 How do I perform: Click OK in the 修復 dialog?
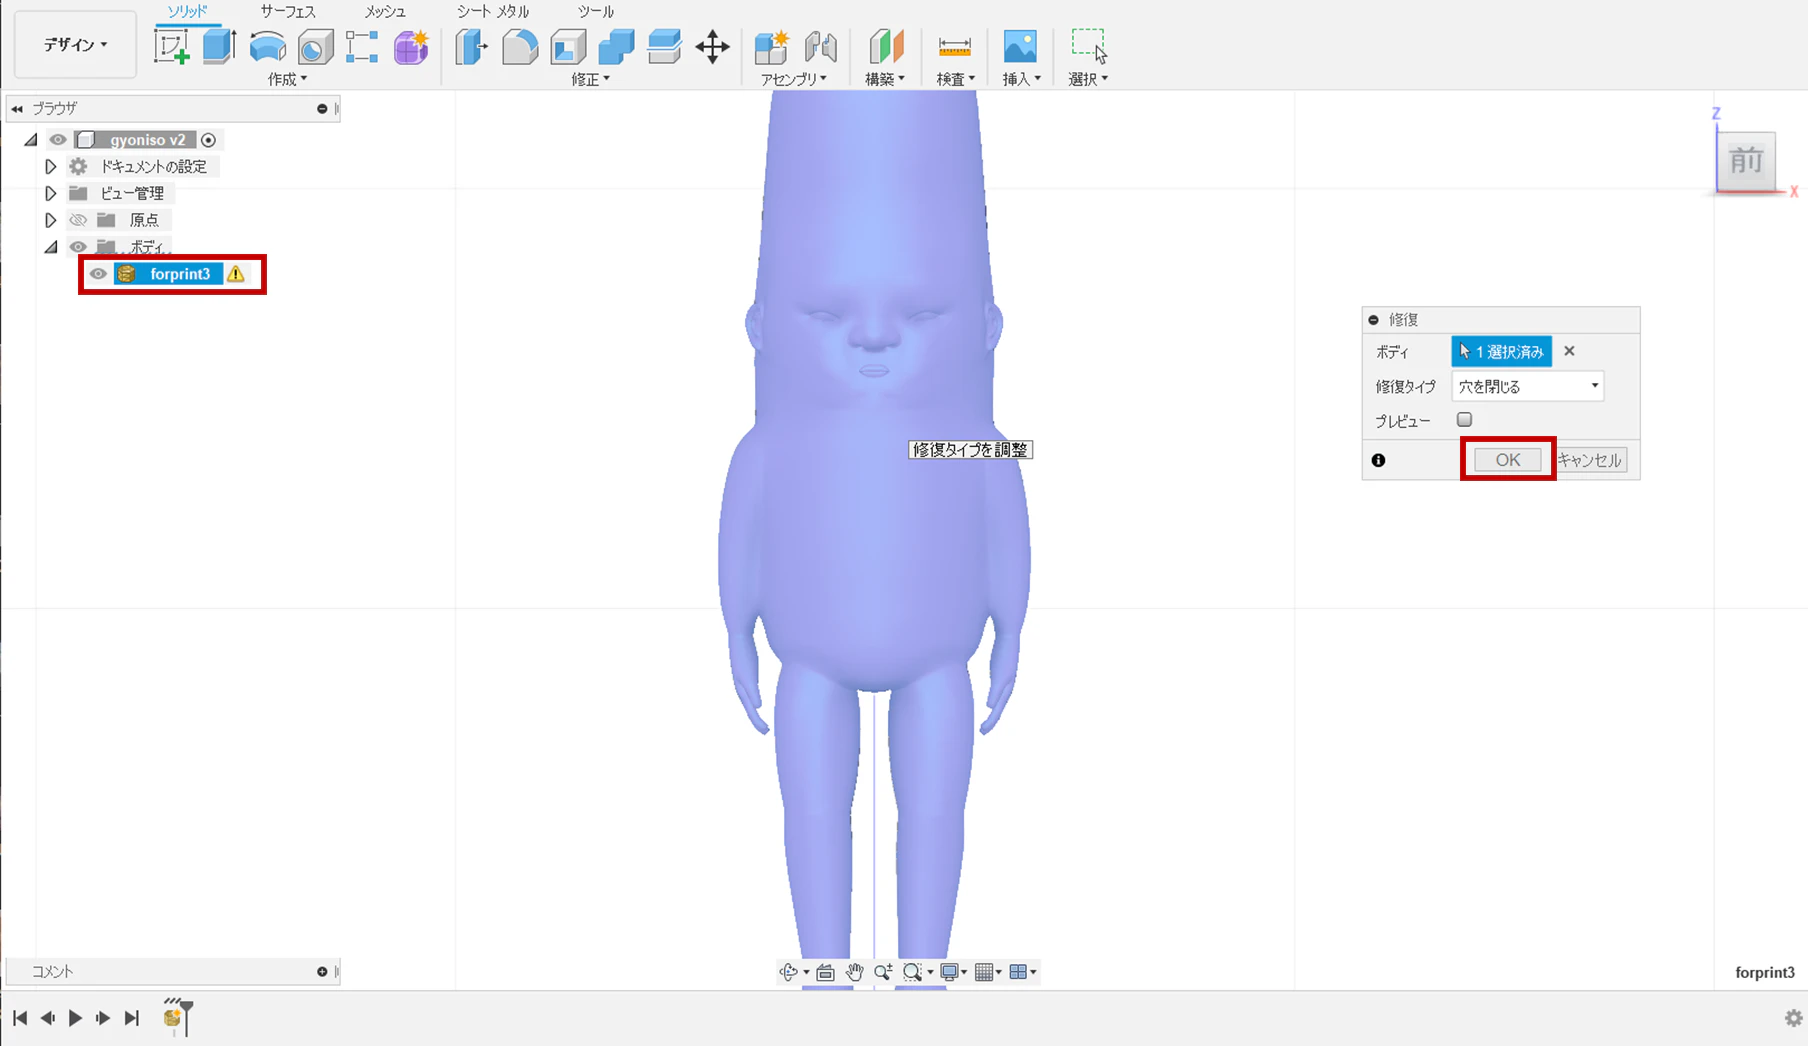(x=1507, y=460)
